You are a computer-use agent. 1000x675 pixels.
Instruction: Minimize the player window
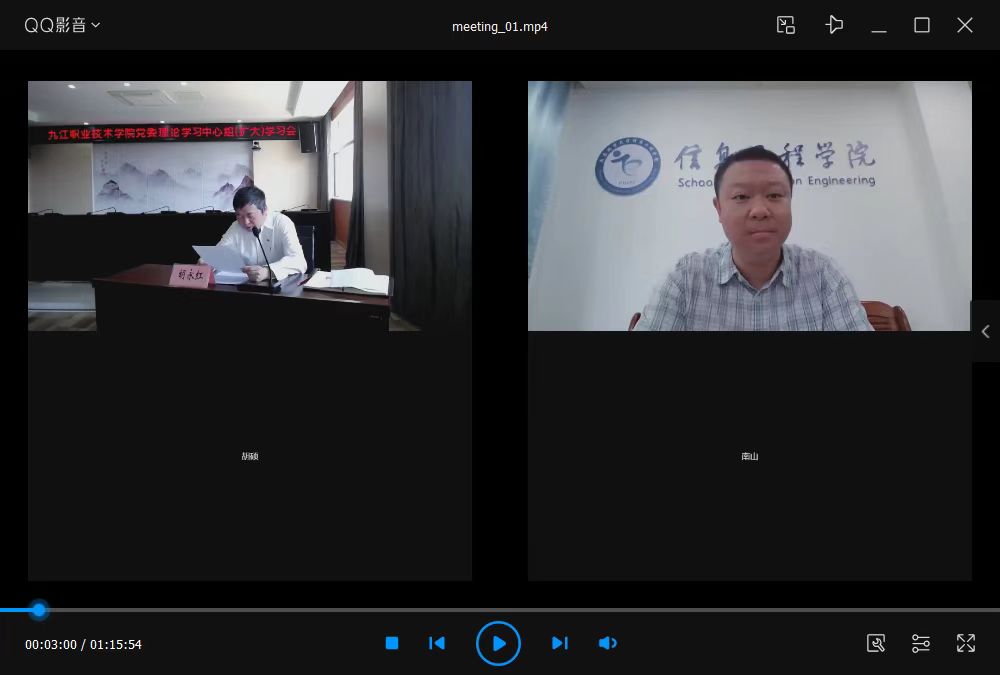879,27
